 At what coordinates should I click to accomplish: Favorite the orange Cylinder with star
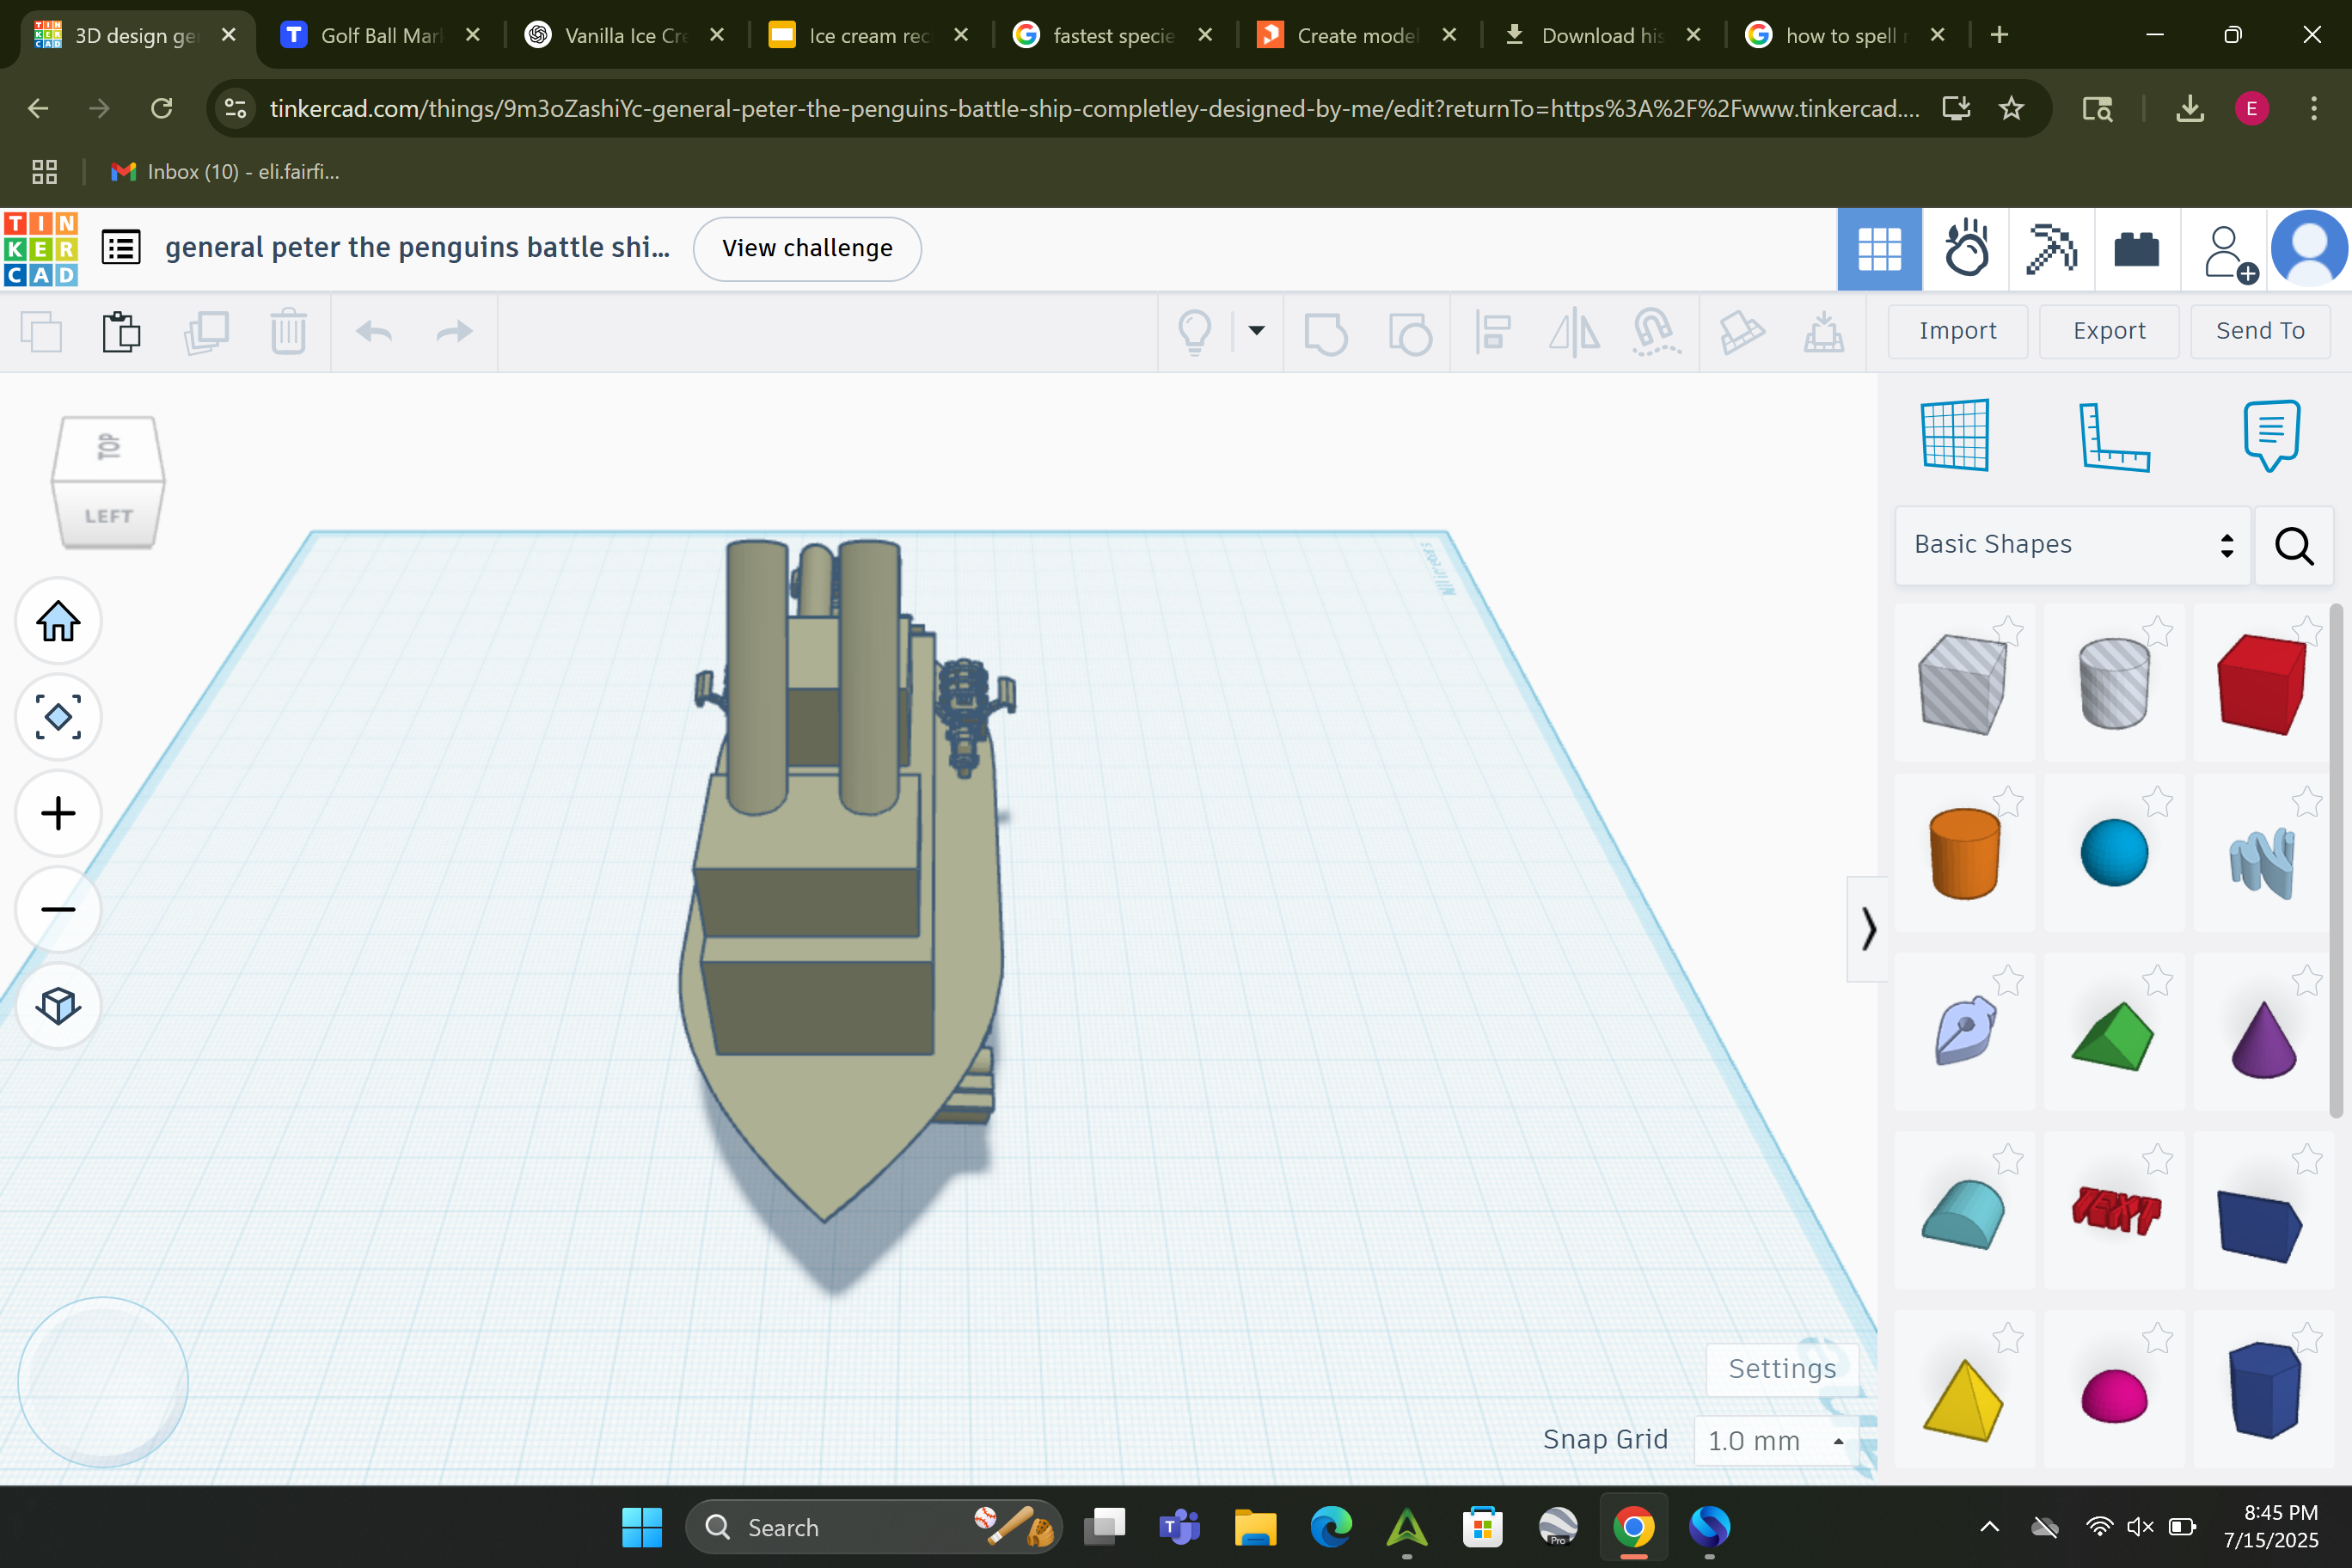[2008, 801]
